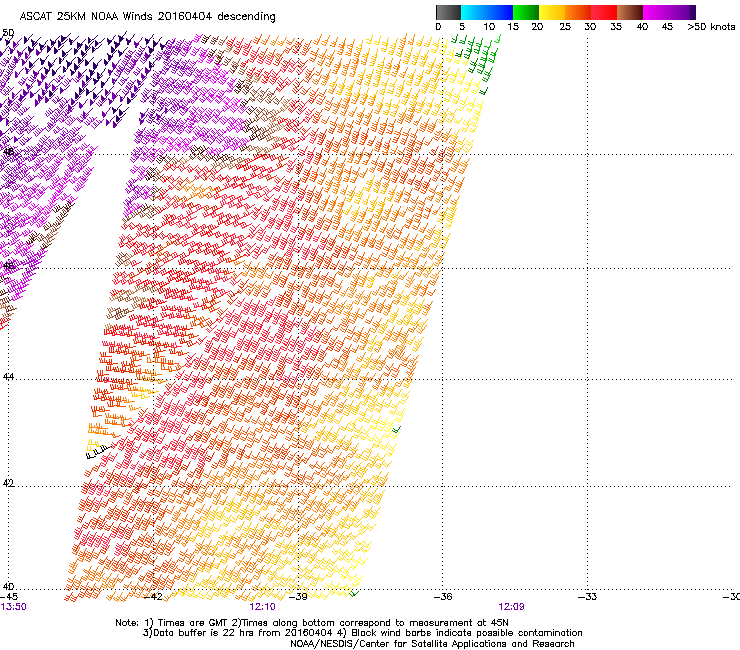The width and height of the screenshot is (740, 650).
Task: Click the latitude label '44'
Action: (x=8, y=377)
